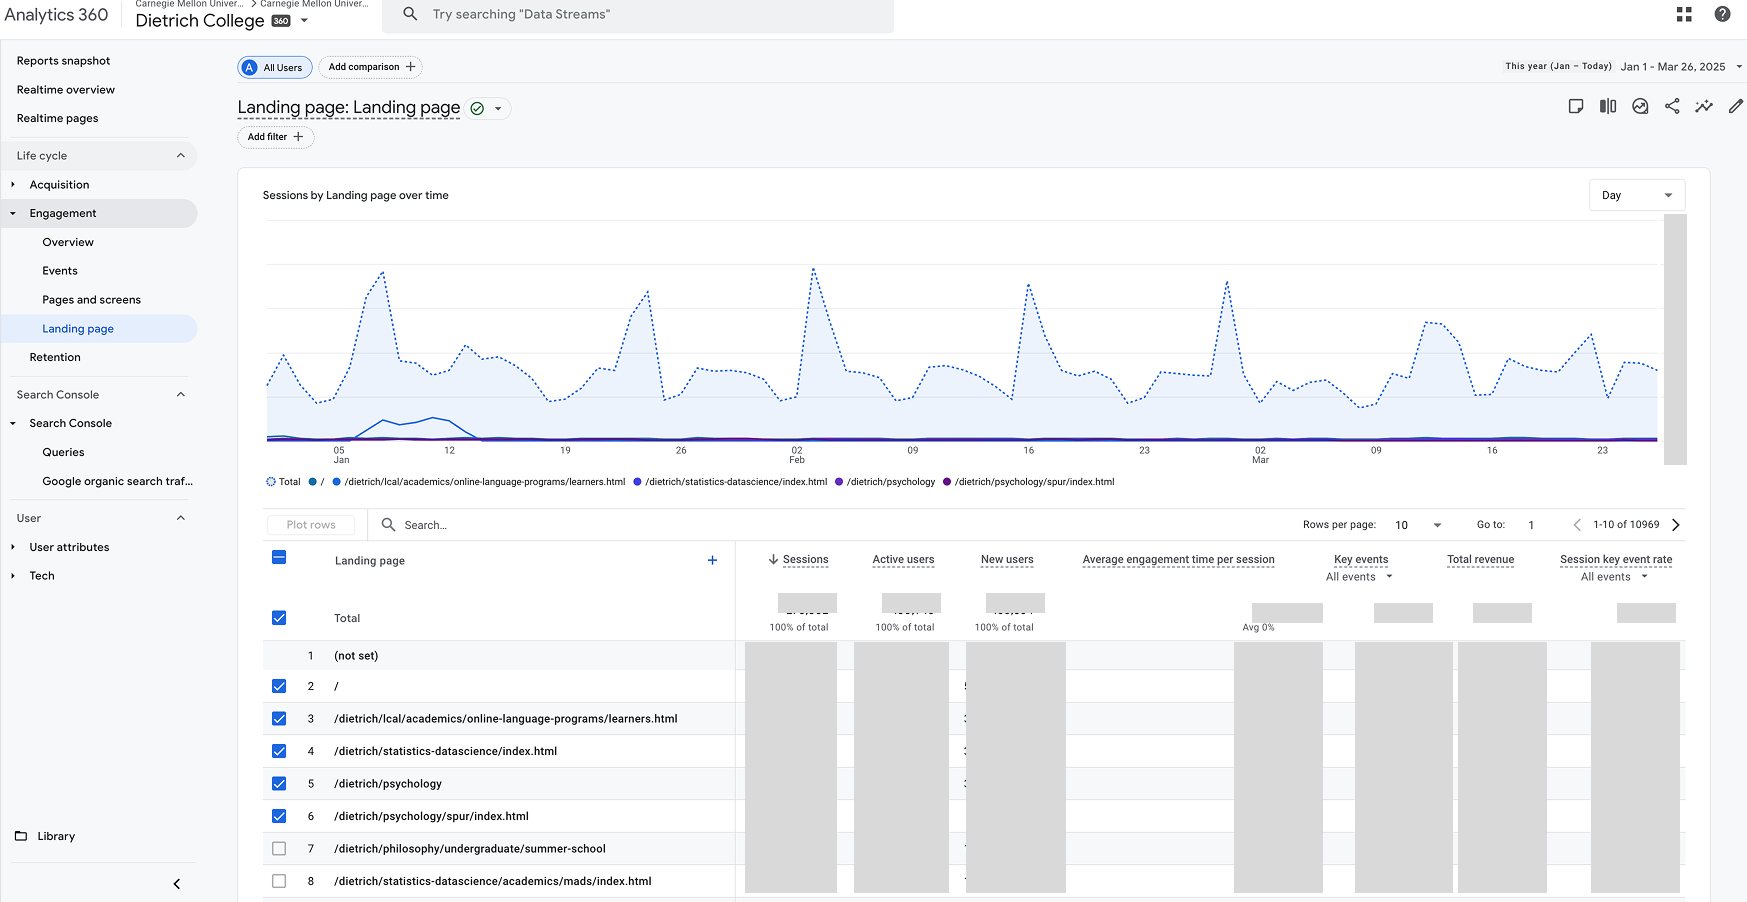
Task: Open Session key event rate 'All events' dropdown
Action: (x=1614, y=577)
